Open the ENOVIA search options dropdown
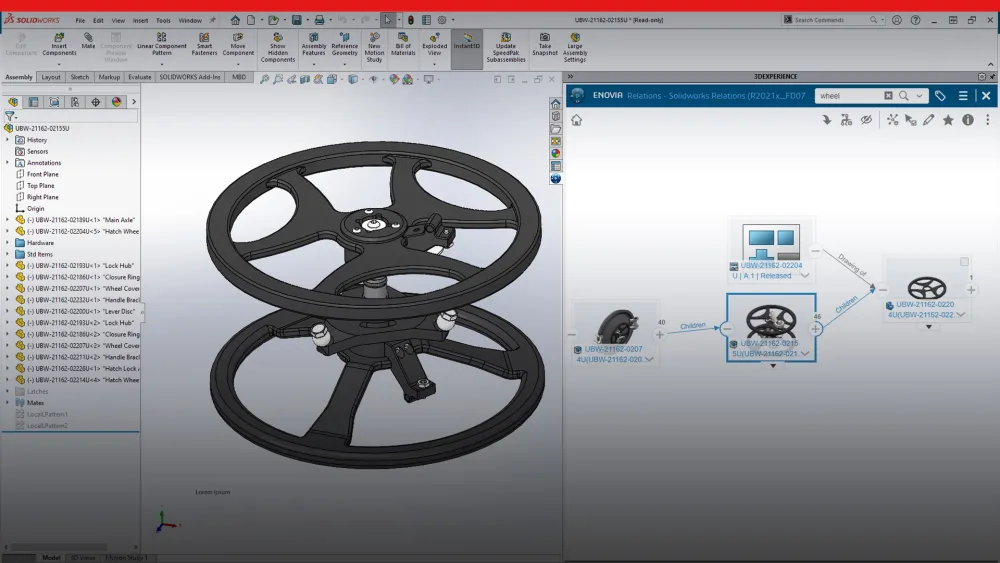Screen dimensions: 1000x563 pos(919,96)
